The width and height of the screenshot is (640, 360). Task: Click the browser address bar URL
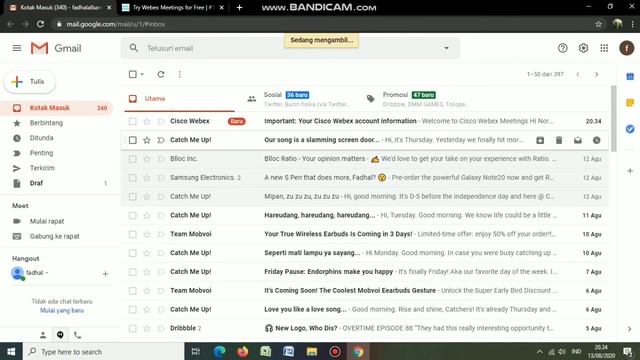click(116, 24)
